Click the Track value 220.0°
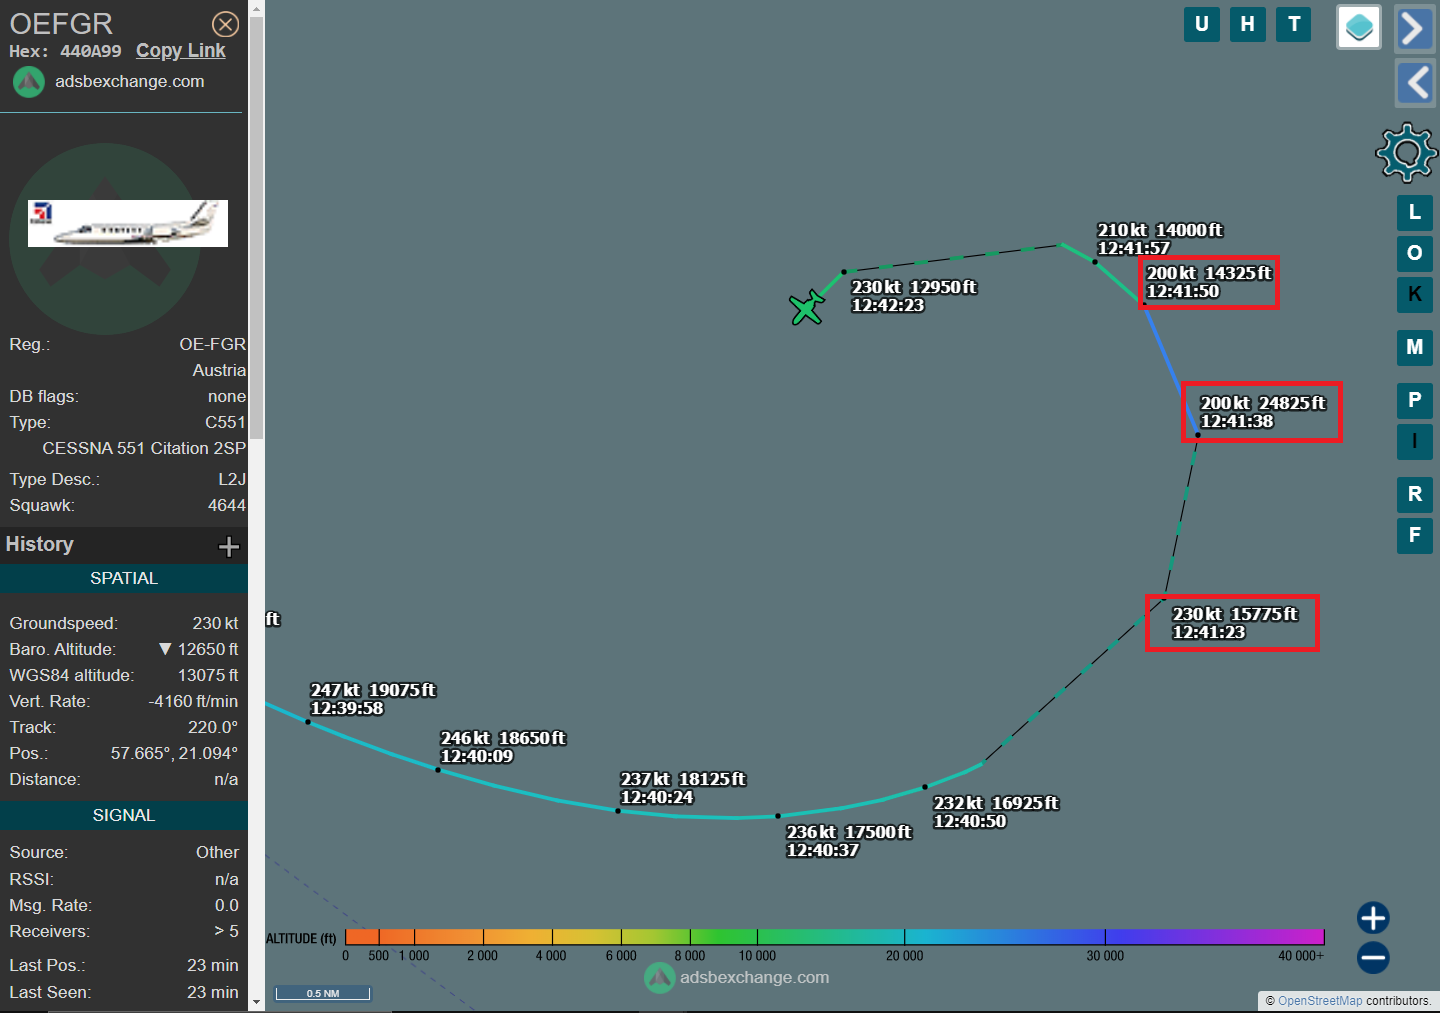The image size is (1440, 1013). tap(213, 727)
